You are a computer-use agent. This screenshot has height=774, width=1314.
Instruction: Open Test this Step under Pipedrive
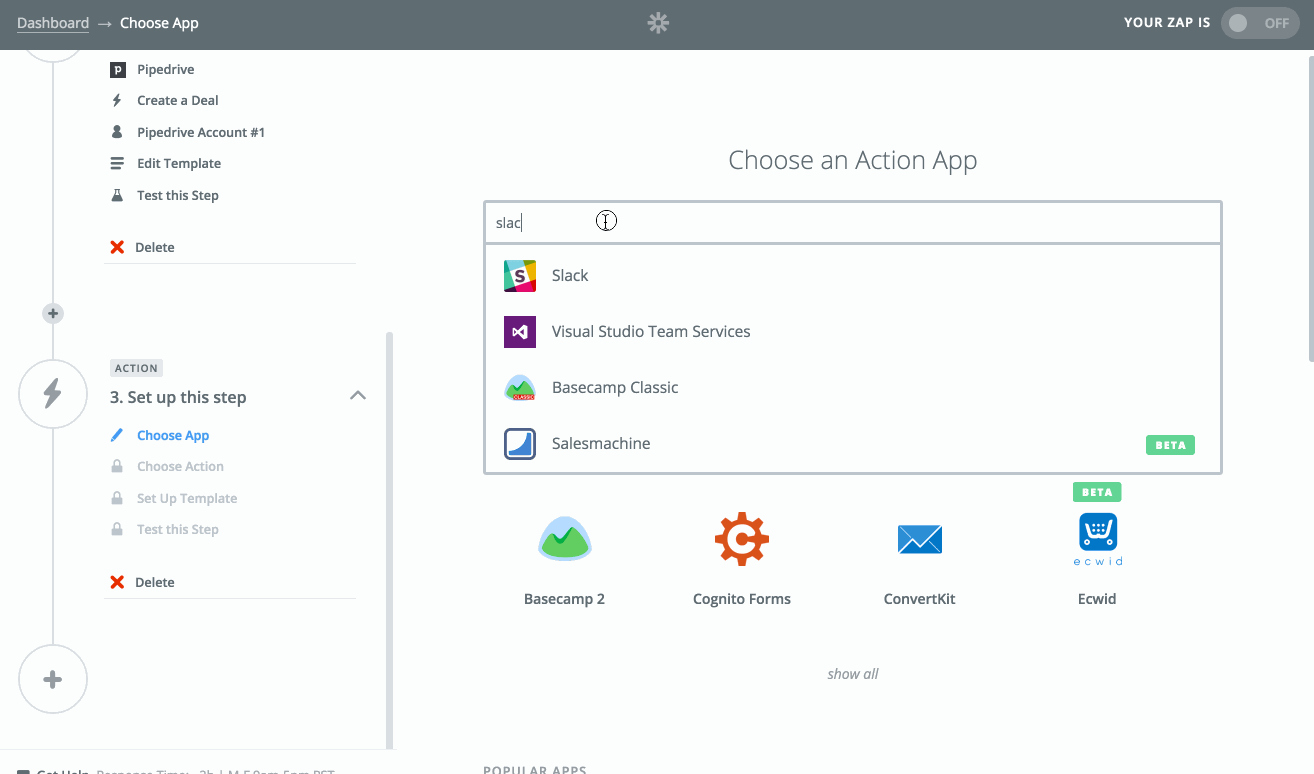178,195
